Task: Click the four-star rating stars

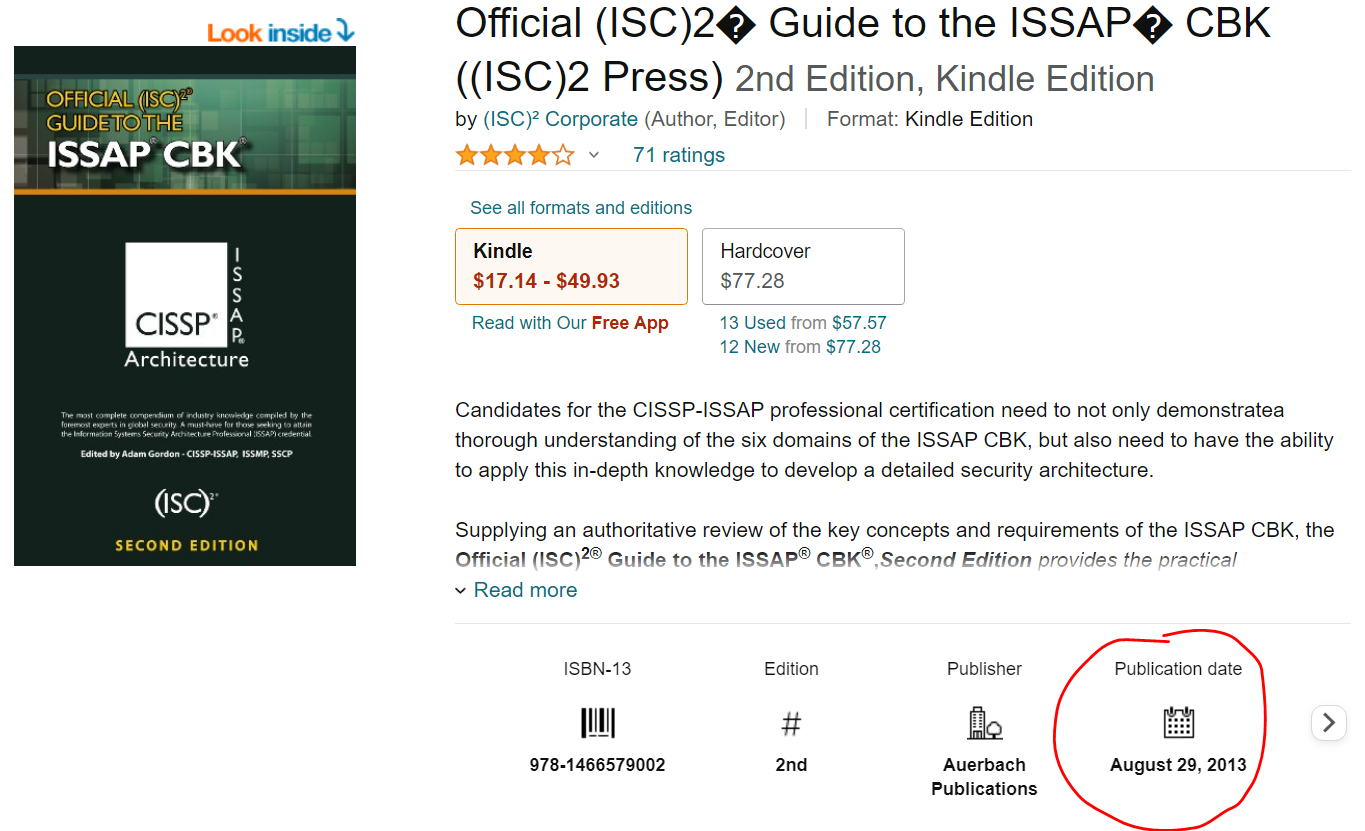Action: 514,155
